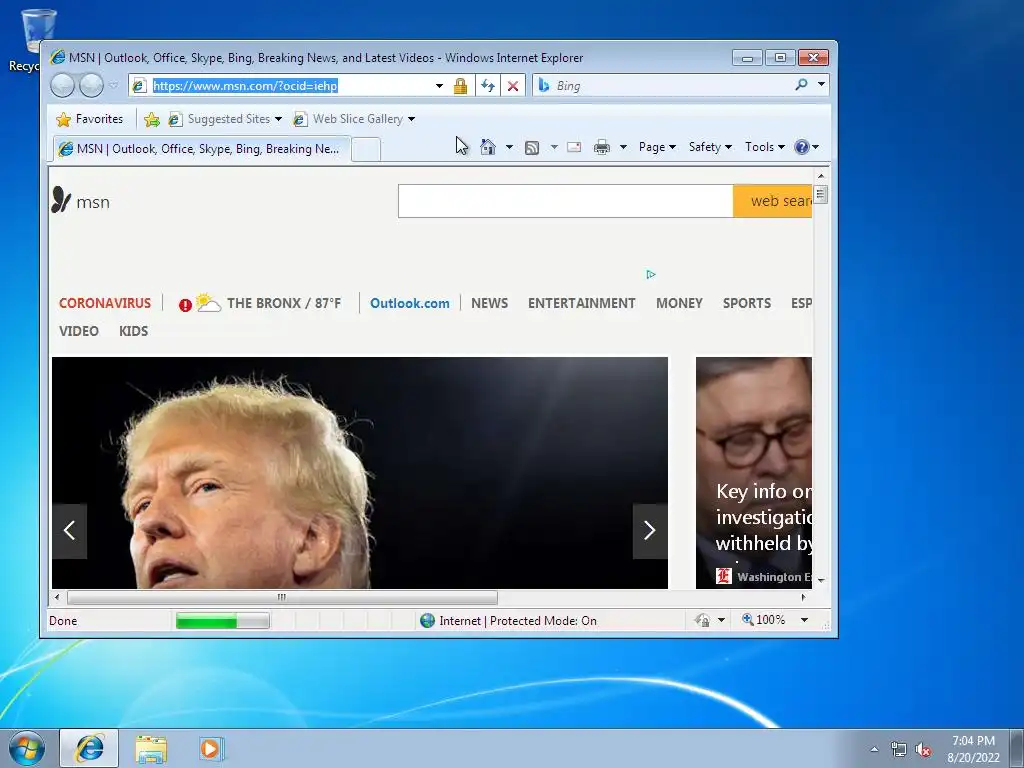Open the Outlook.com link
1024x768 pixels.
(x=409, y=303)
